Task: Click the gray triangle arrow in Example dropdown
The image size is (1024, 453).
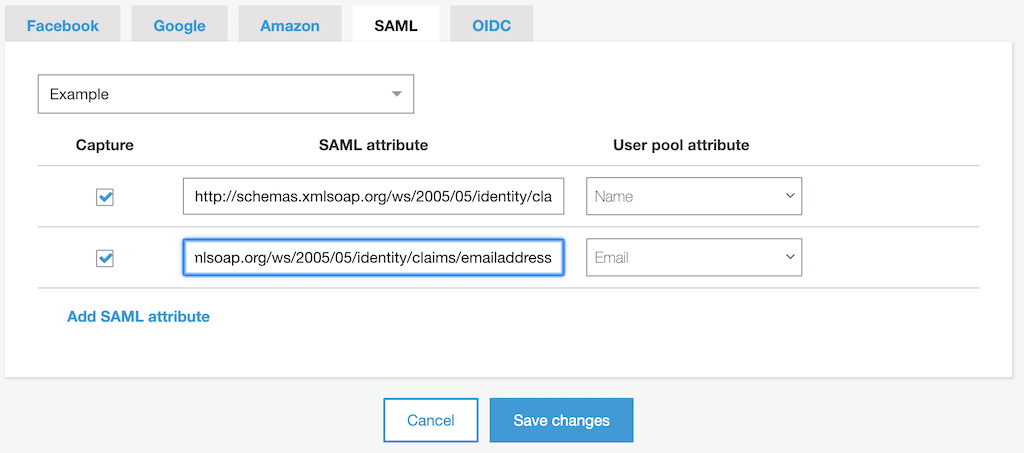Action: click(396, 94)
